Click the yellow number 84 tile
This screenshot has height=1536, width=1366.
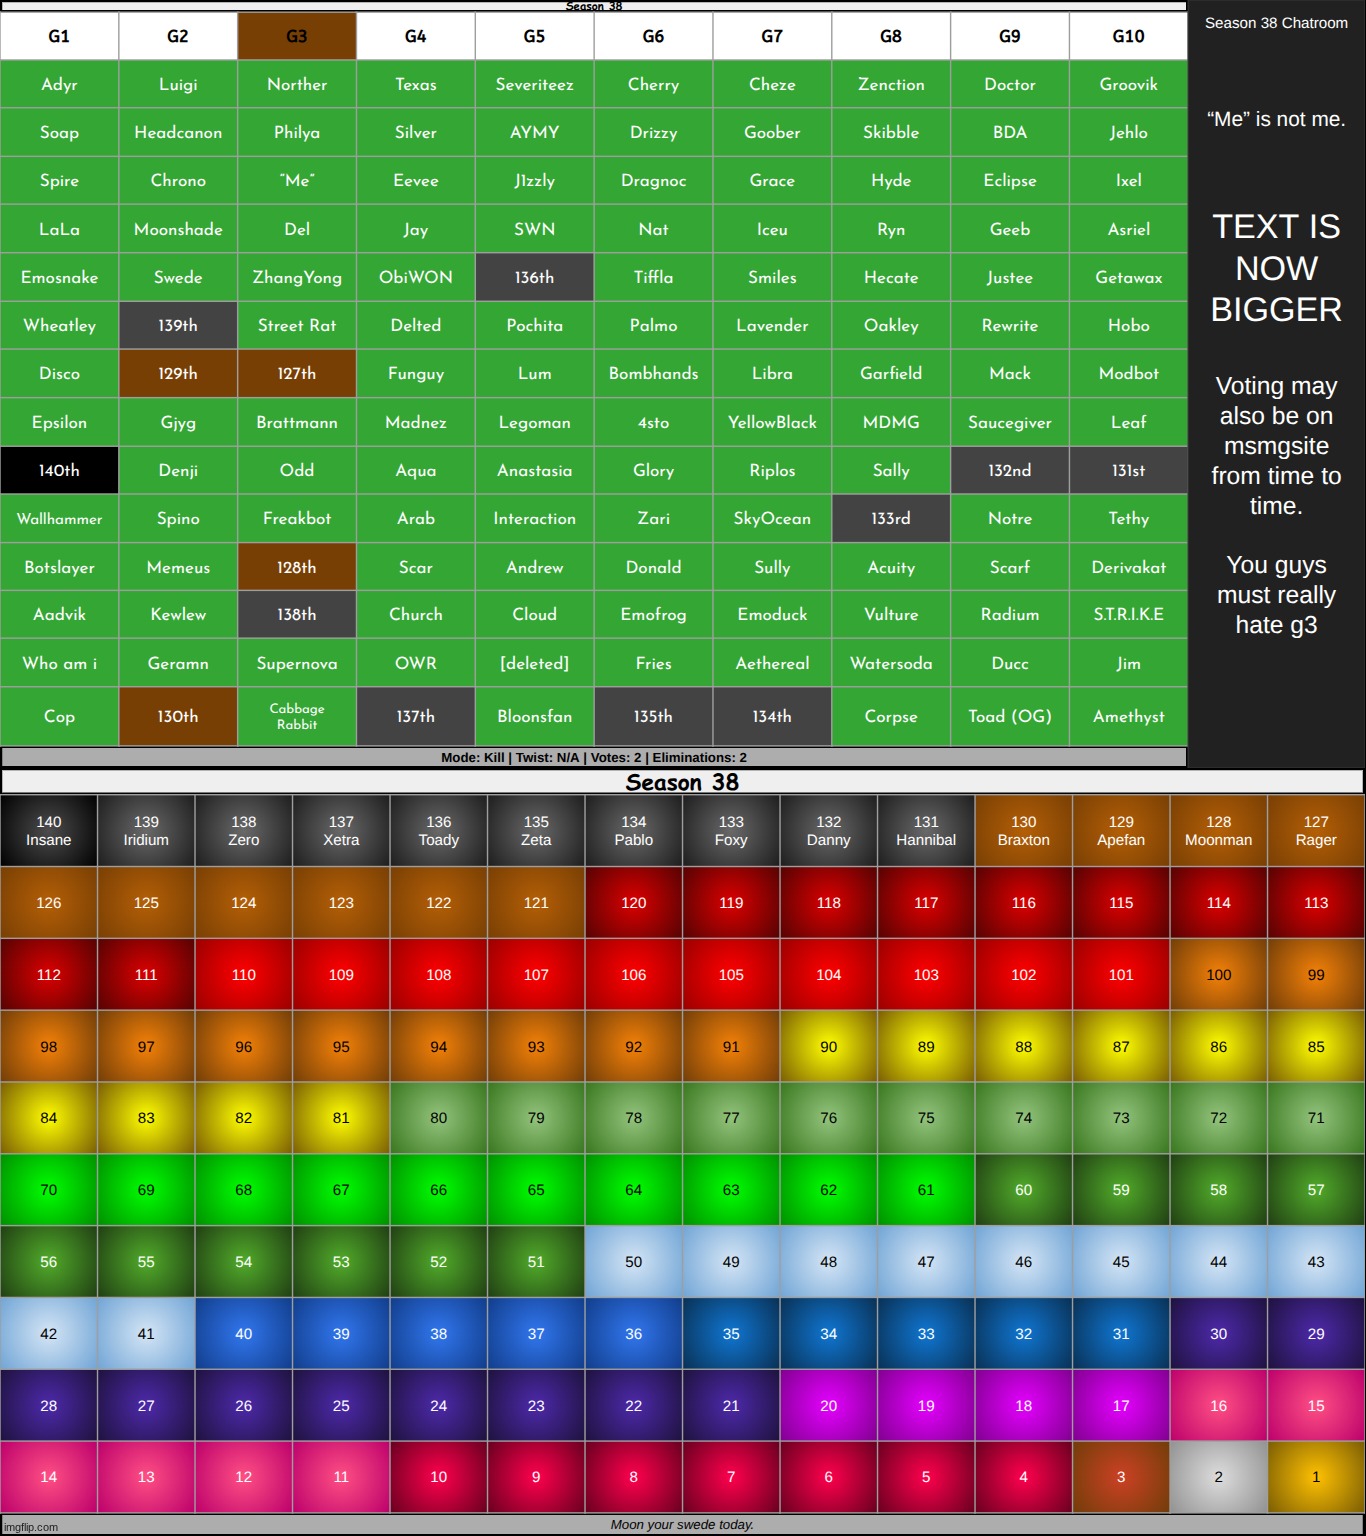click(49, 1118)
